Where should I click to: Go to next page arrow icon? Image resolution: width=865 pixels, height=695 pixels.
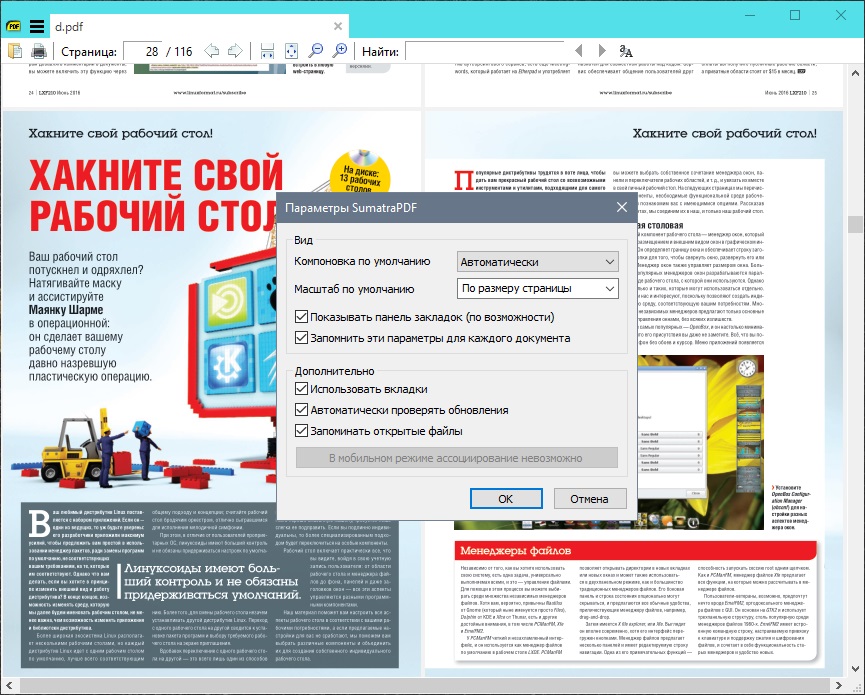coord(235,51)
